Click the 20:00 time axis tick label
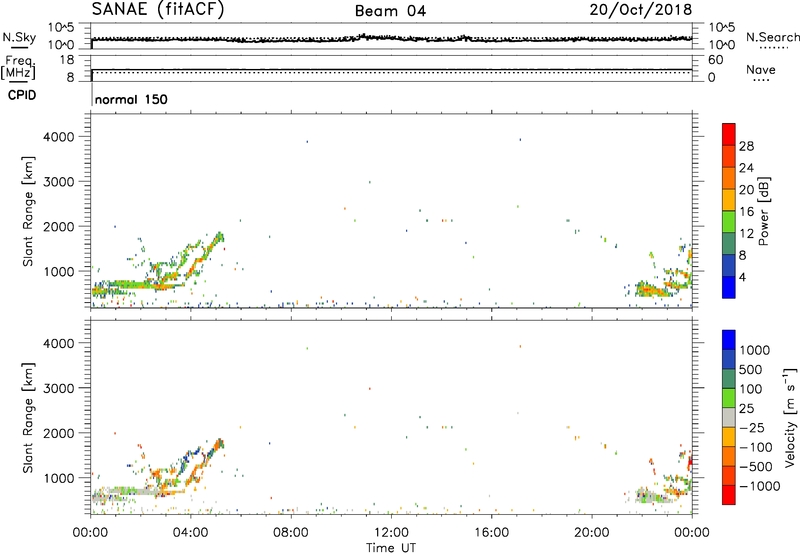This screenshot has width=800, height=554. (592, 533)
